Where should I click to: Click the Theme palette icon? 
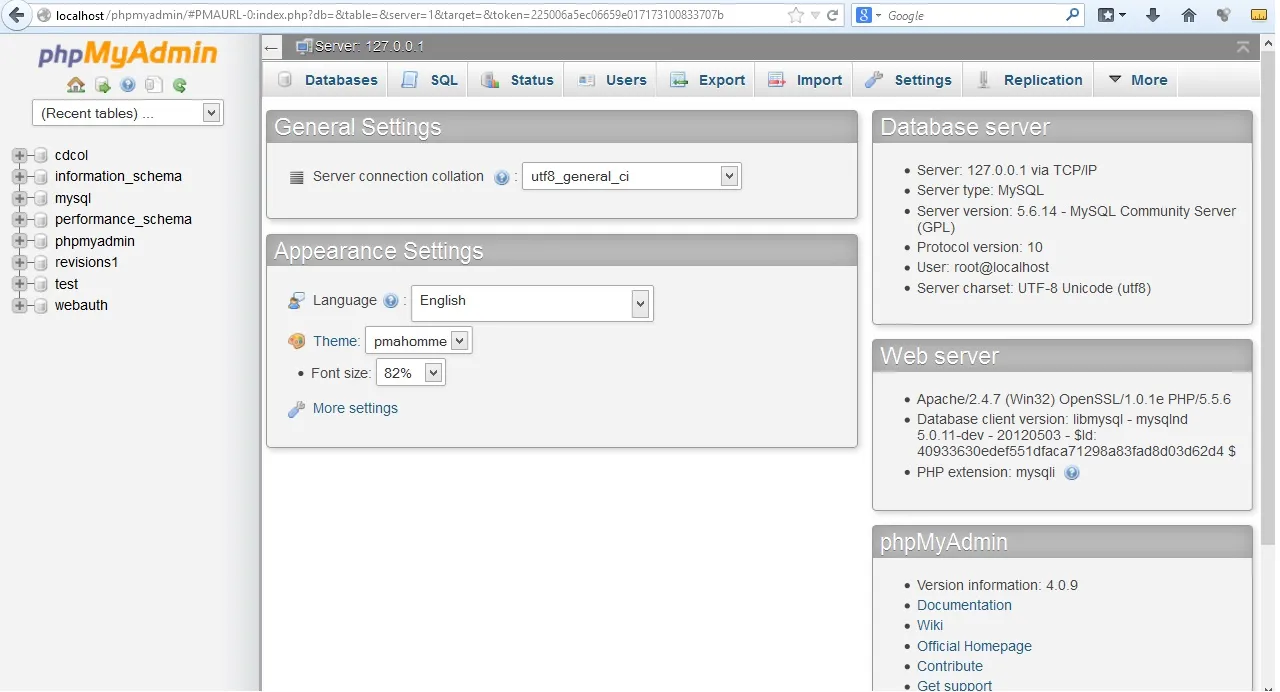(x=296, y=341)
